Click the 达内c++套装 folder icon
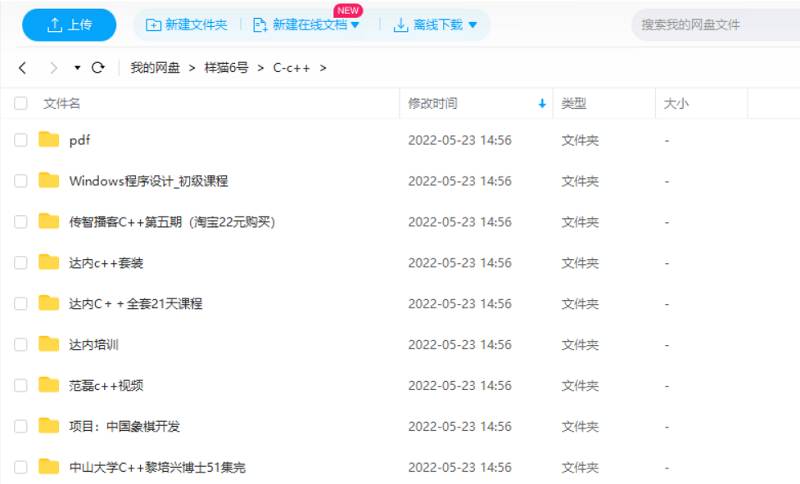The height and width of the screenshot is (484, 800). click(x=49, y=262)
